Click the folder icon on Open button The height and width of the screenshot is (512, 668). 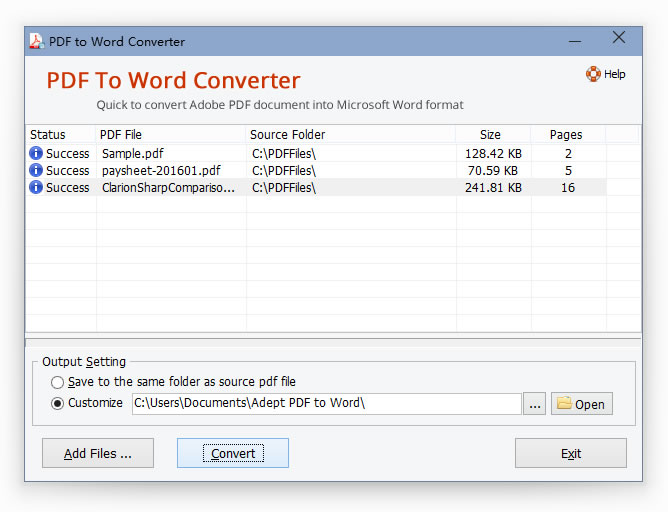564,404
